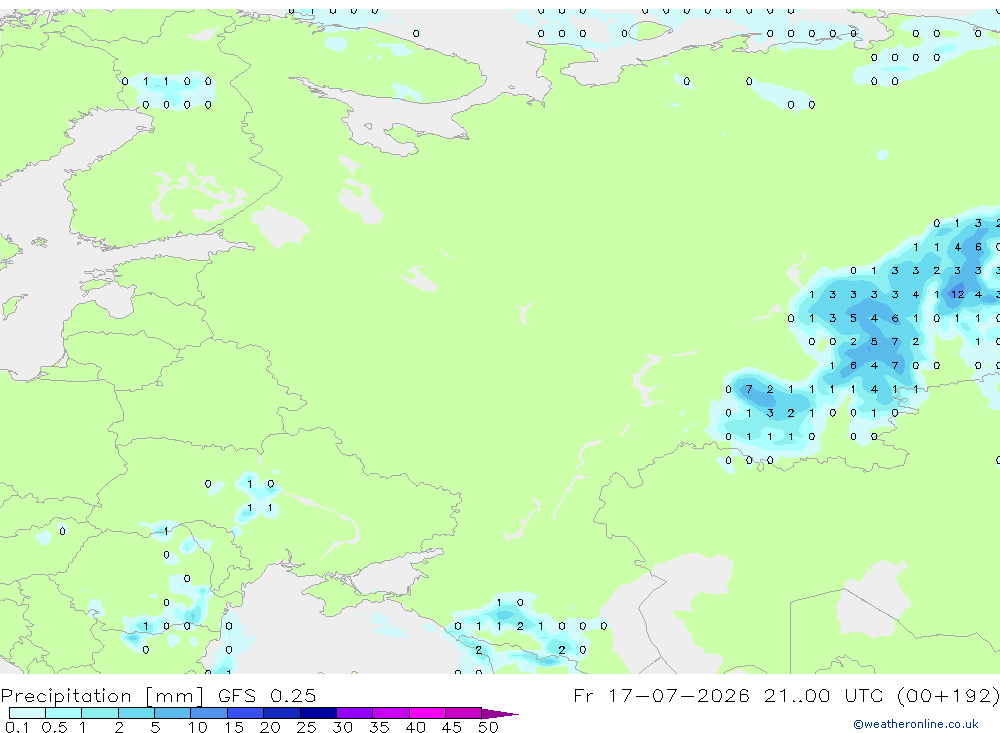
Task: Click legend swatch between 35 and 40
Action: 391,713
